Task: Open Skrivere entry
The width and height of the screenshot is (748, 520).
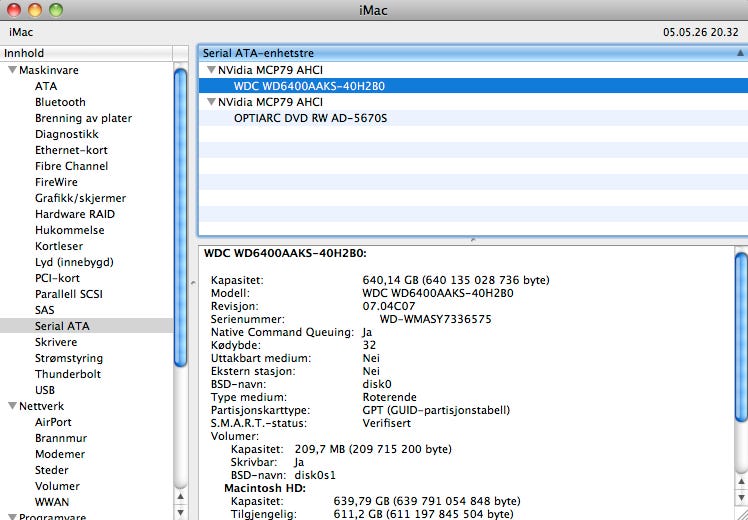Action: [x=56, y=342]
